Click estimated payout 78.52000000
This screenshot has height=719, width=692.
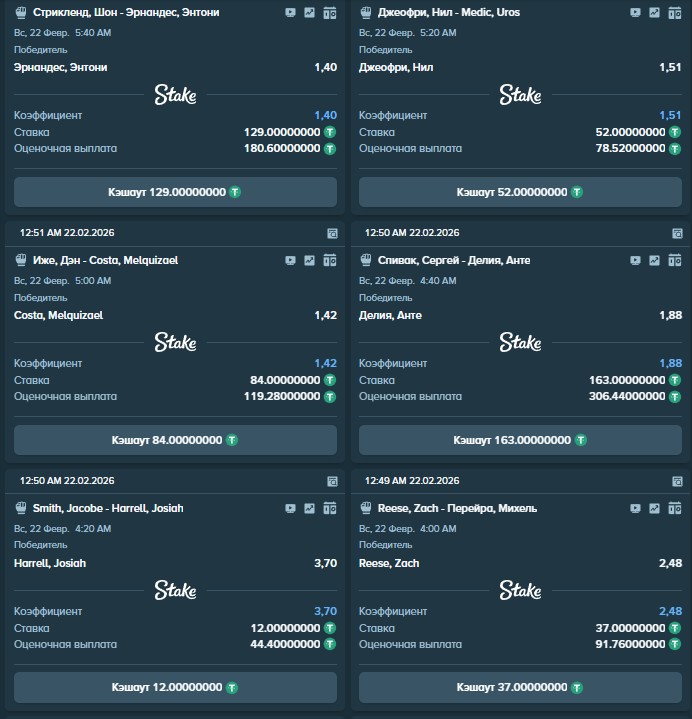point(631,149)
